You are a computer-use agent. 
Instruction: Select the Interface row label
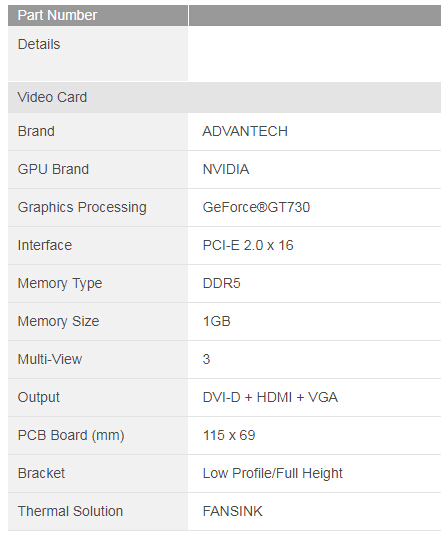(45, 245)
